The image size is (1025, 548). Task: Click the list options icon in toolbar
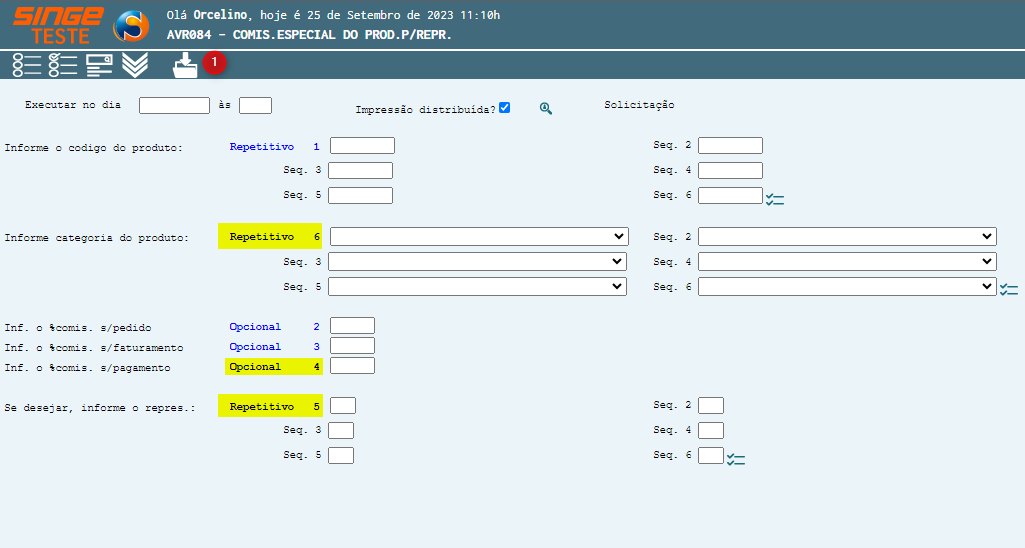pyautogui.click(x=27, y=65)
